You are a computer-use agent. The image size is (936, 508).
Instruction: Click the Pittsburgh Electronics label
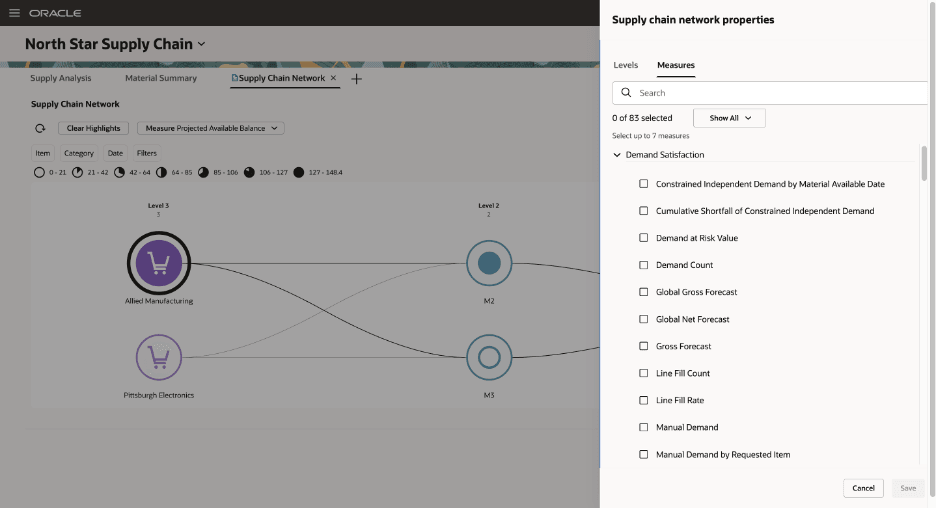[159, 395]
